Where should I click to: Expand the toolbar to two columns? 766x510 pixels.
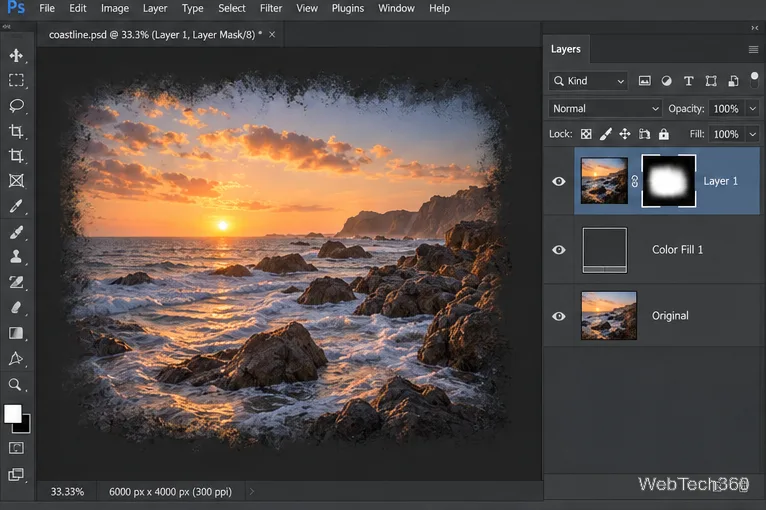pos(6,27)
